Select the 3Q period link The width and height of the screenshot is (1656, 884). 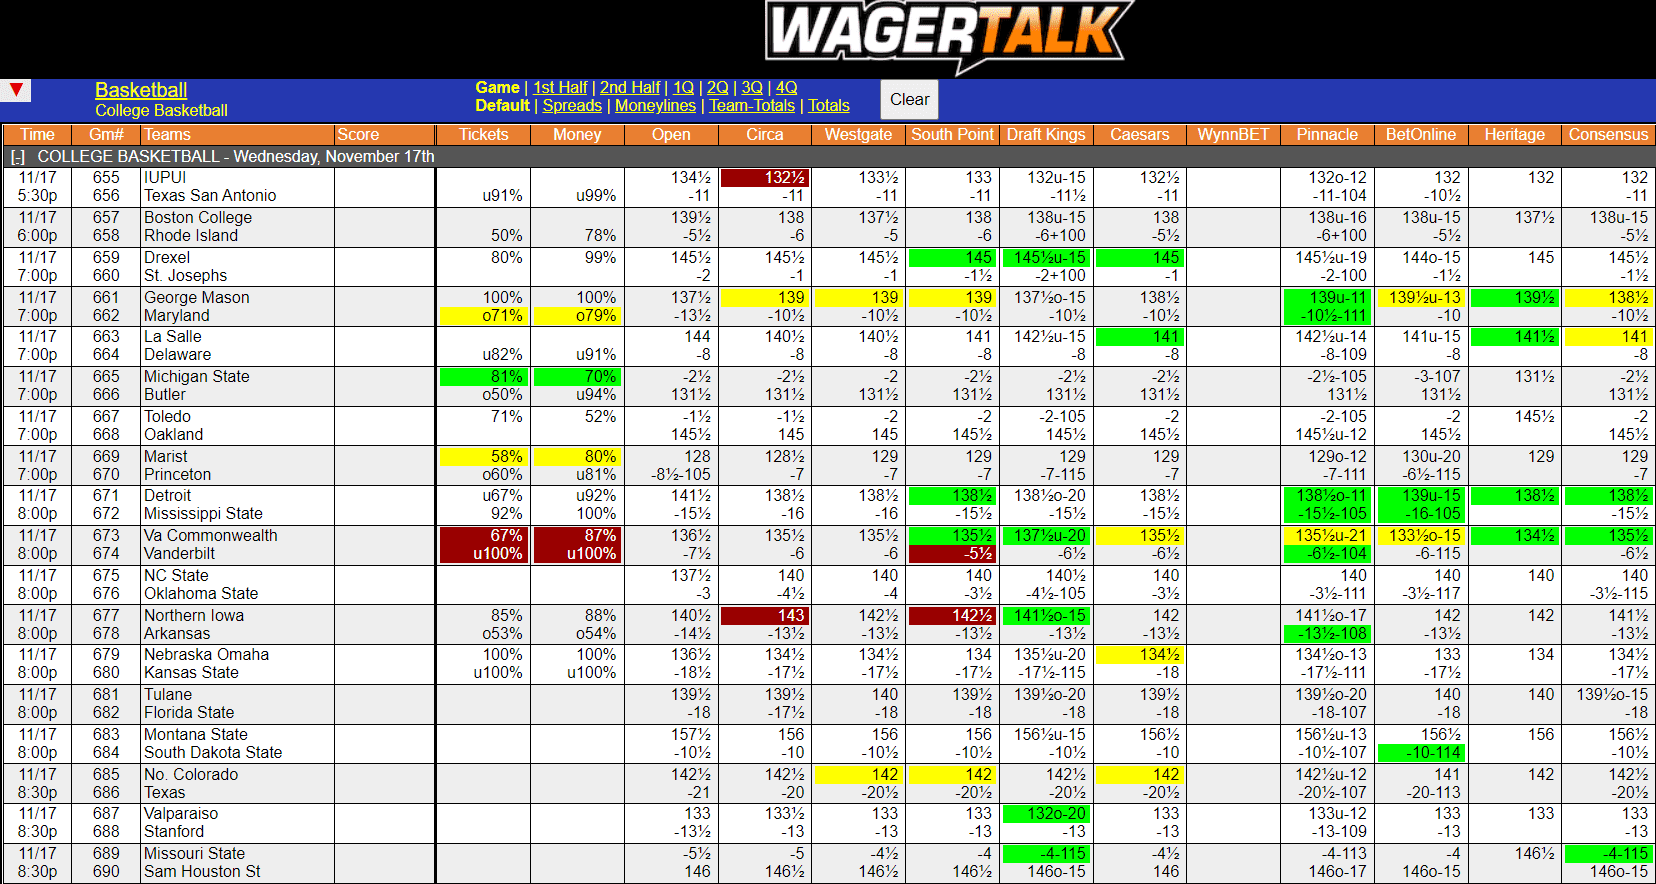pyautogui.click(x=752, y=88)
